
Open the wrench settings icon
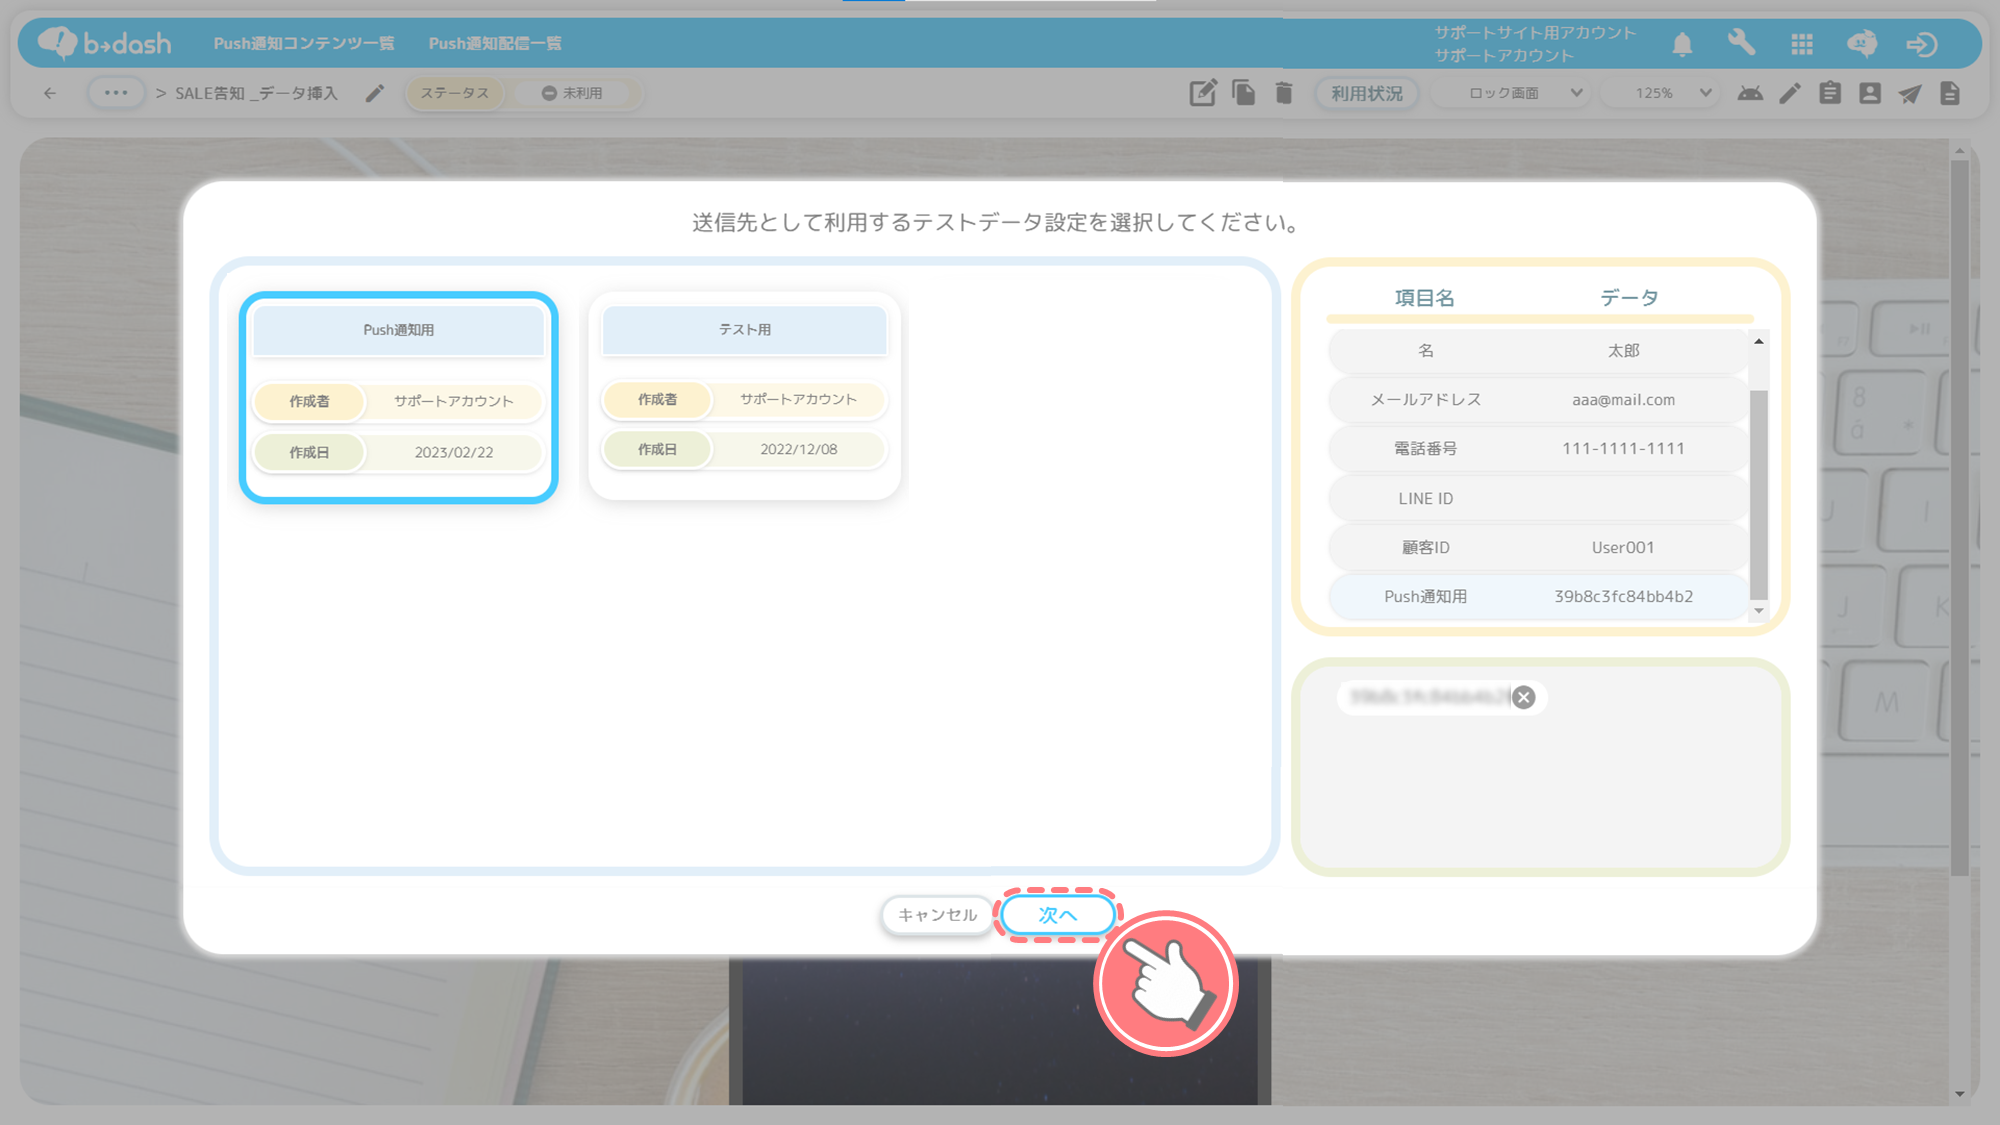point(1741,43)
